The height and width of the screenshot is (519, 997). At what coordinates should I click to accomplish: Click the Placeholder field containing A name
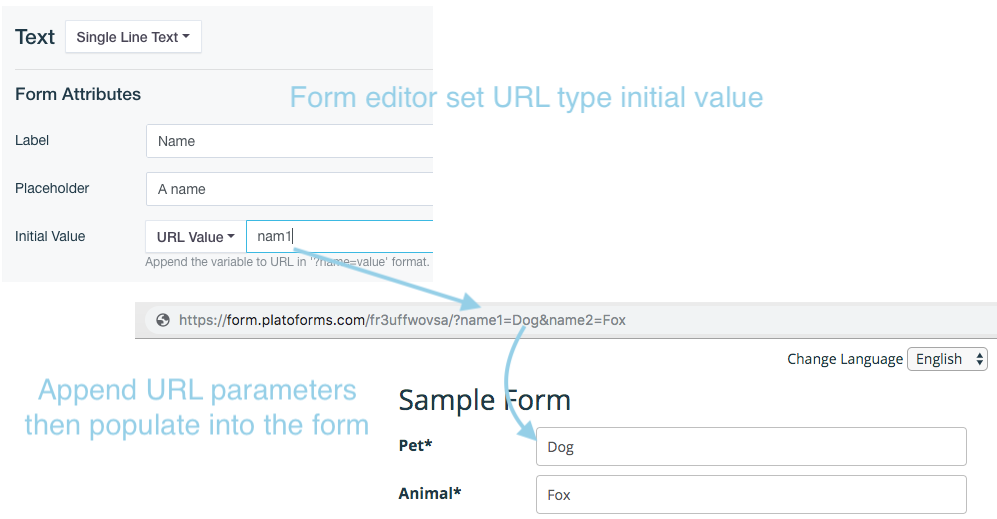pyautogui.click(x=290, y=189)
